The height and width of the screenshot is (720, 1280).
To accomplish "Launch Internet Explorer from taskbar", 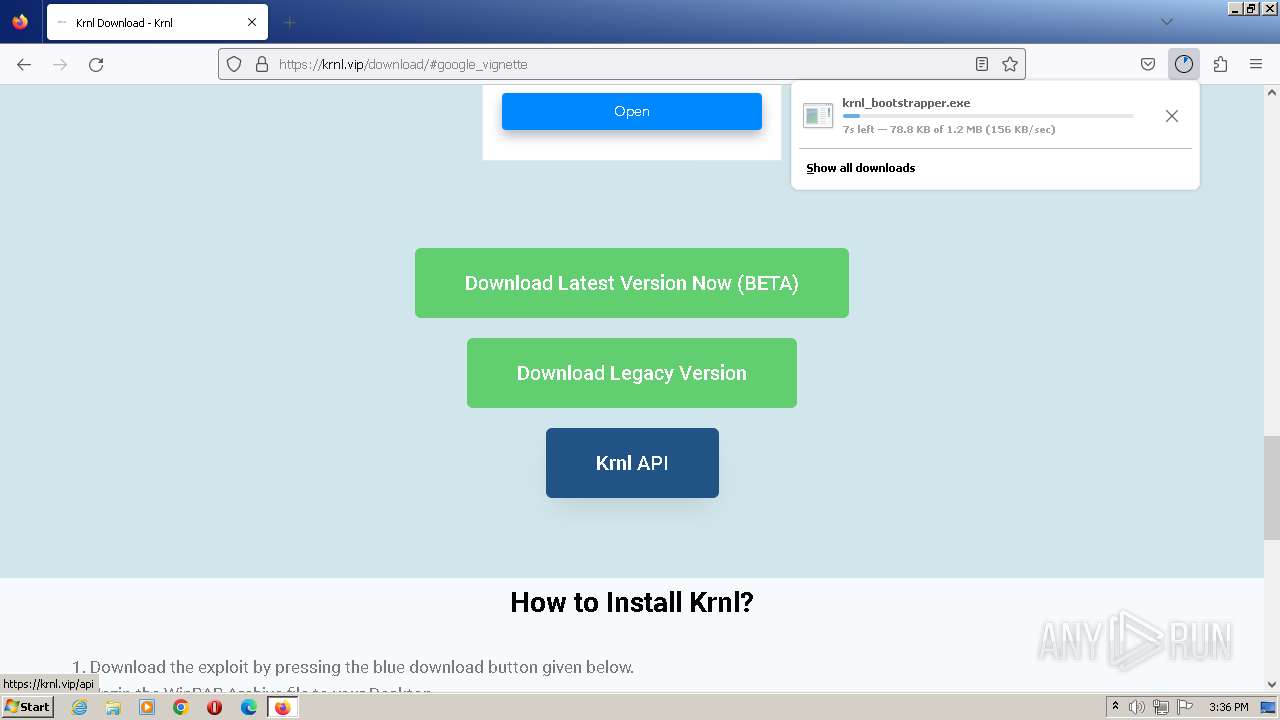I will 80,707.
